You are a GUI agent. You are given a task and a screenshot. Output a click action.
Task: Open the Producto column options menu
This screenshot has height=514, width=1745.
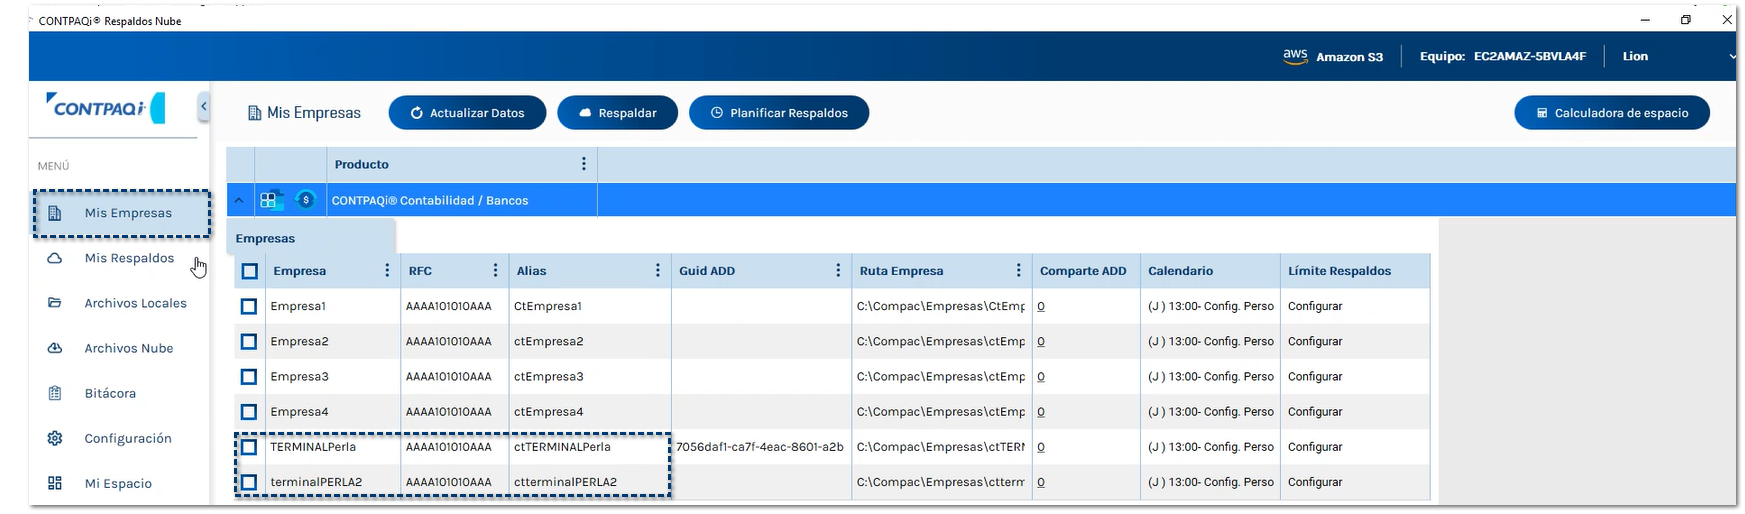[584, 164]
